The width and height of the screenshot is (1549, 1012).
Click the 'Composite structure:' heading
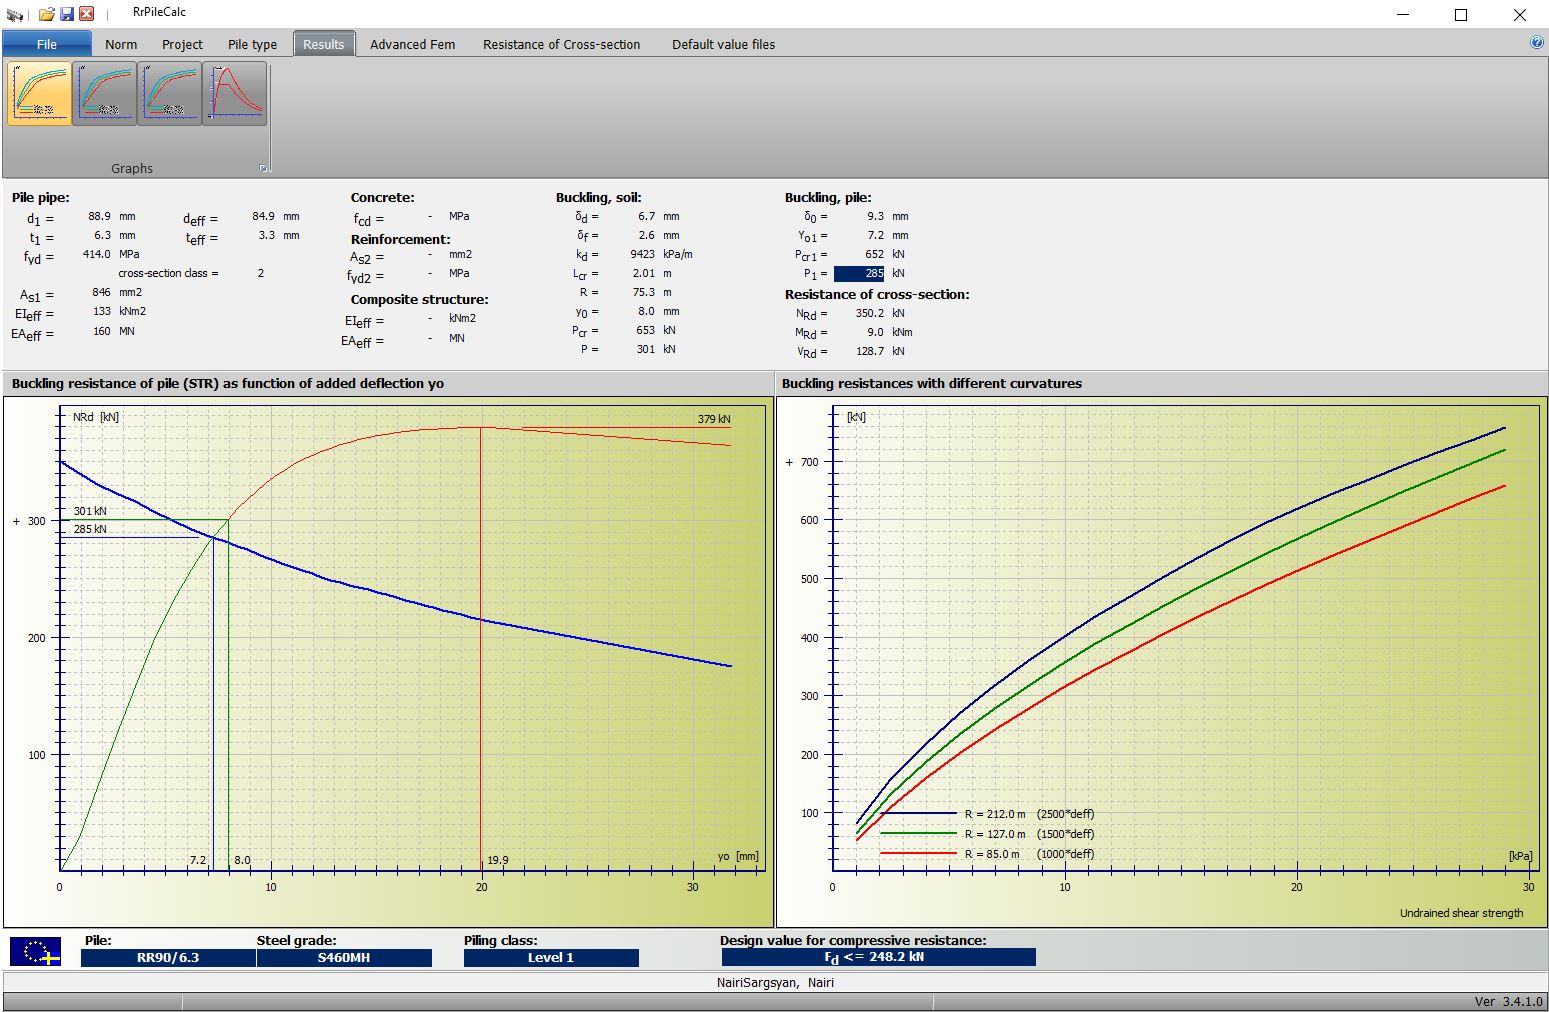419,299
